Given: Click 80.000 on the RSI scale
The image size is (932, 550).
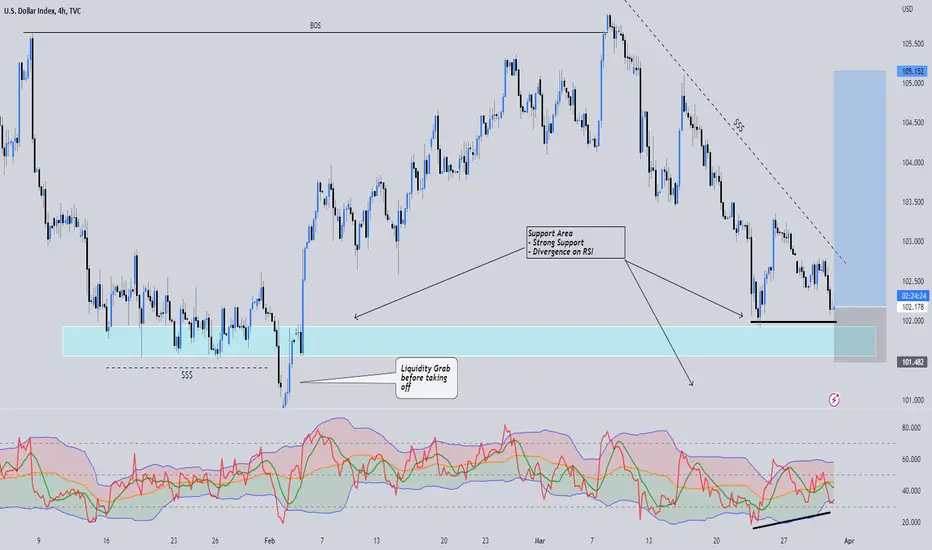Looking at the screenshot, I should (x=911, y=428).
